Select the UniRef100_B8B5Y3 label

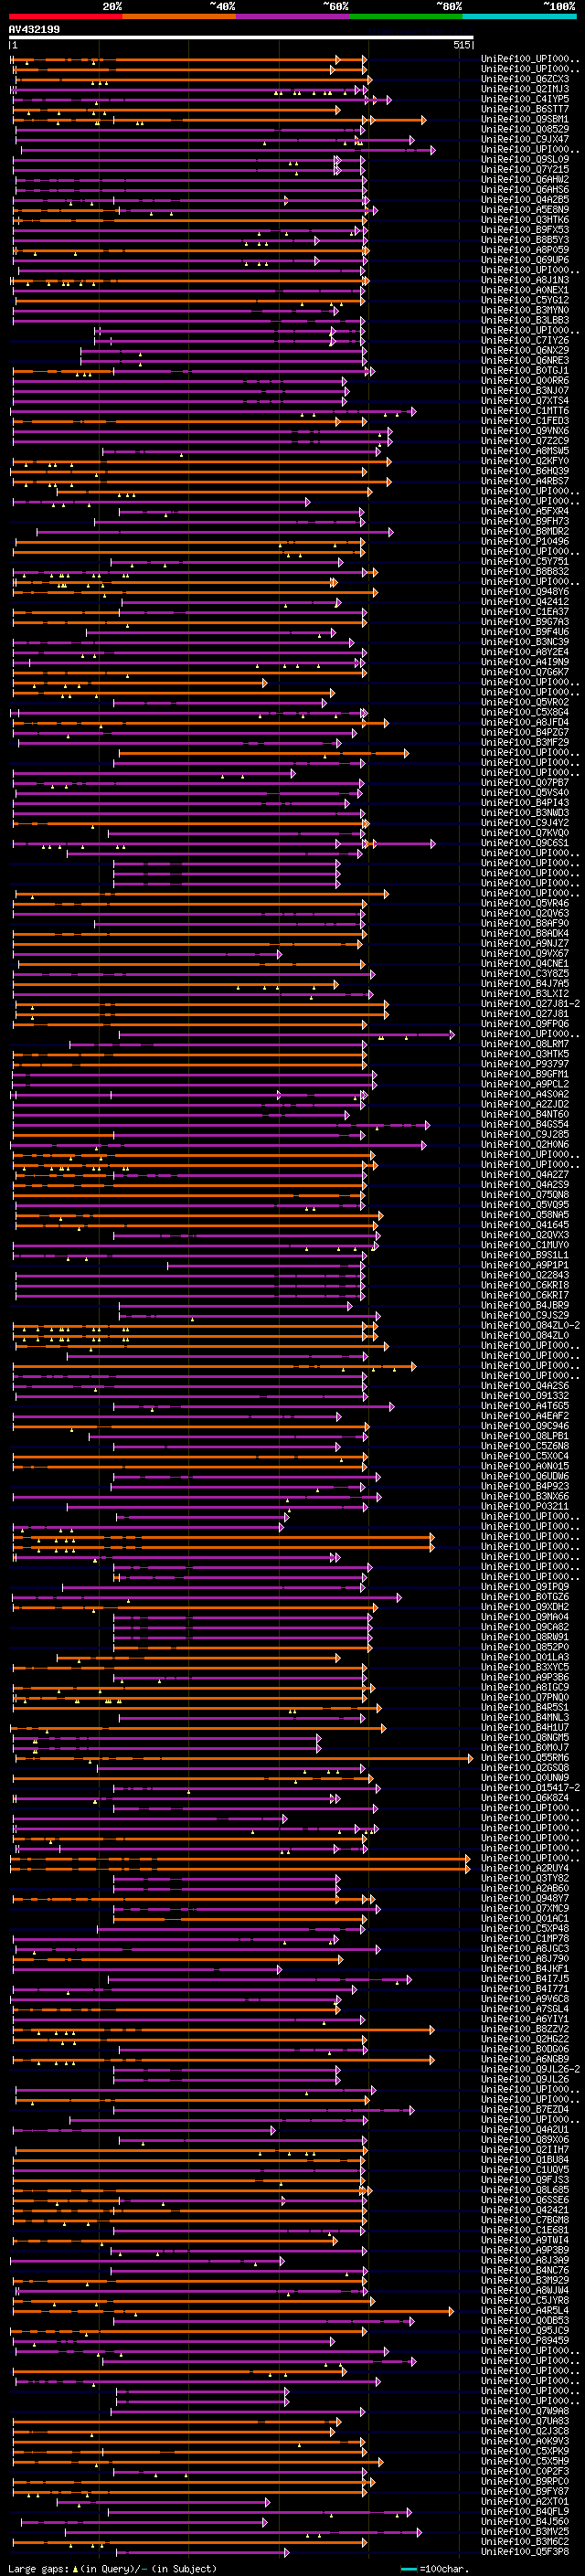click(525, 240)
